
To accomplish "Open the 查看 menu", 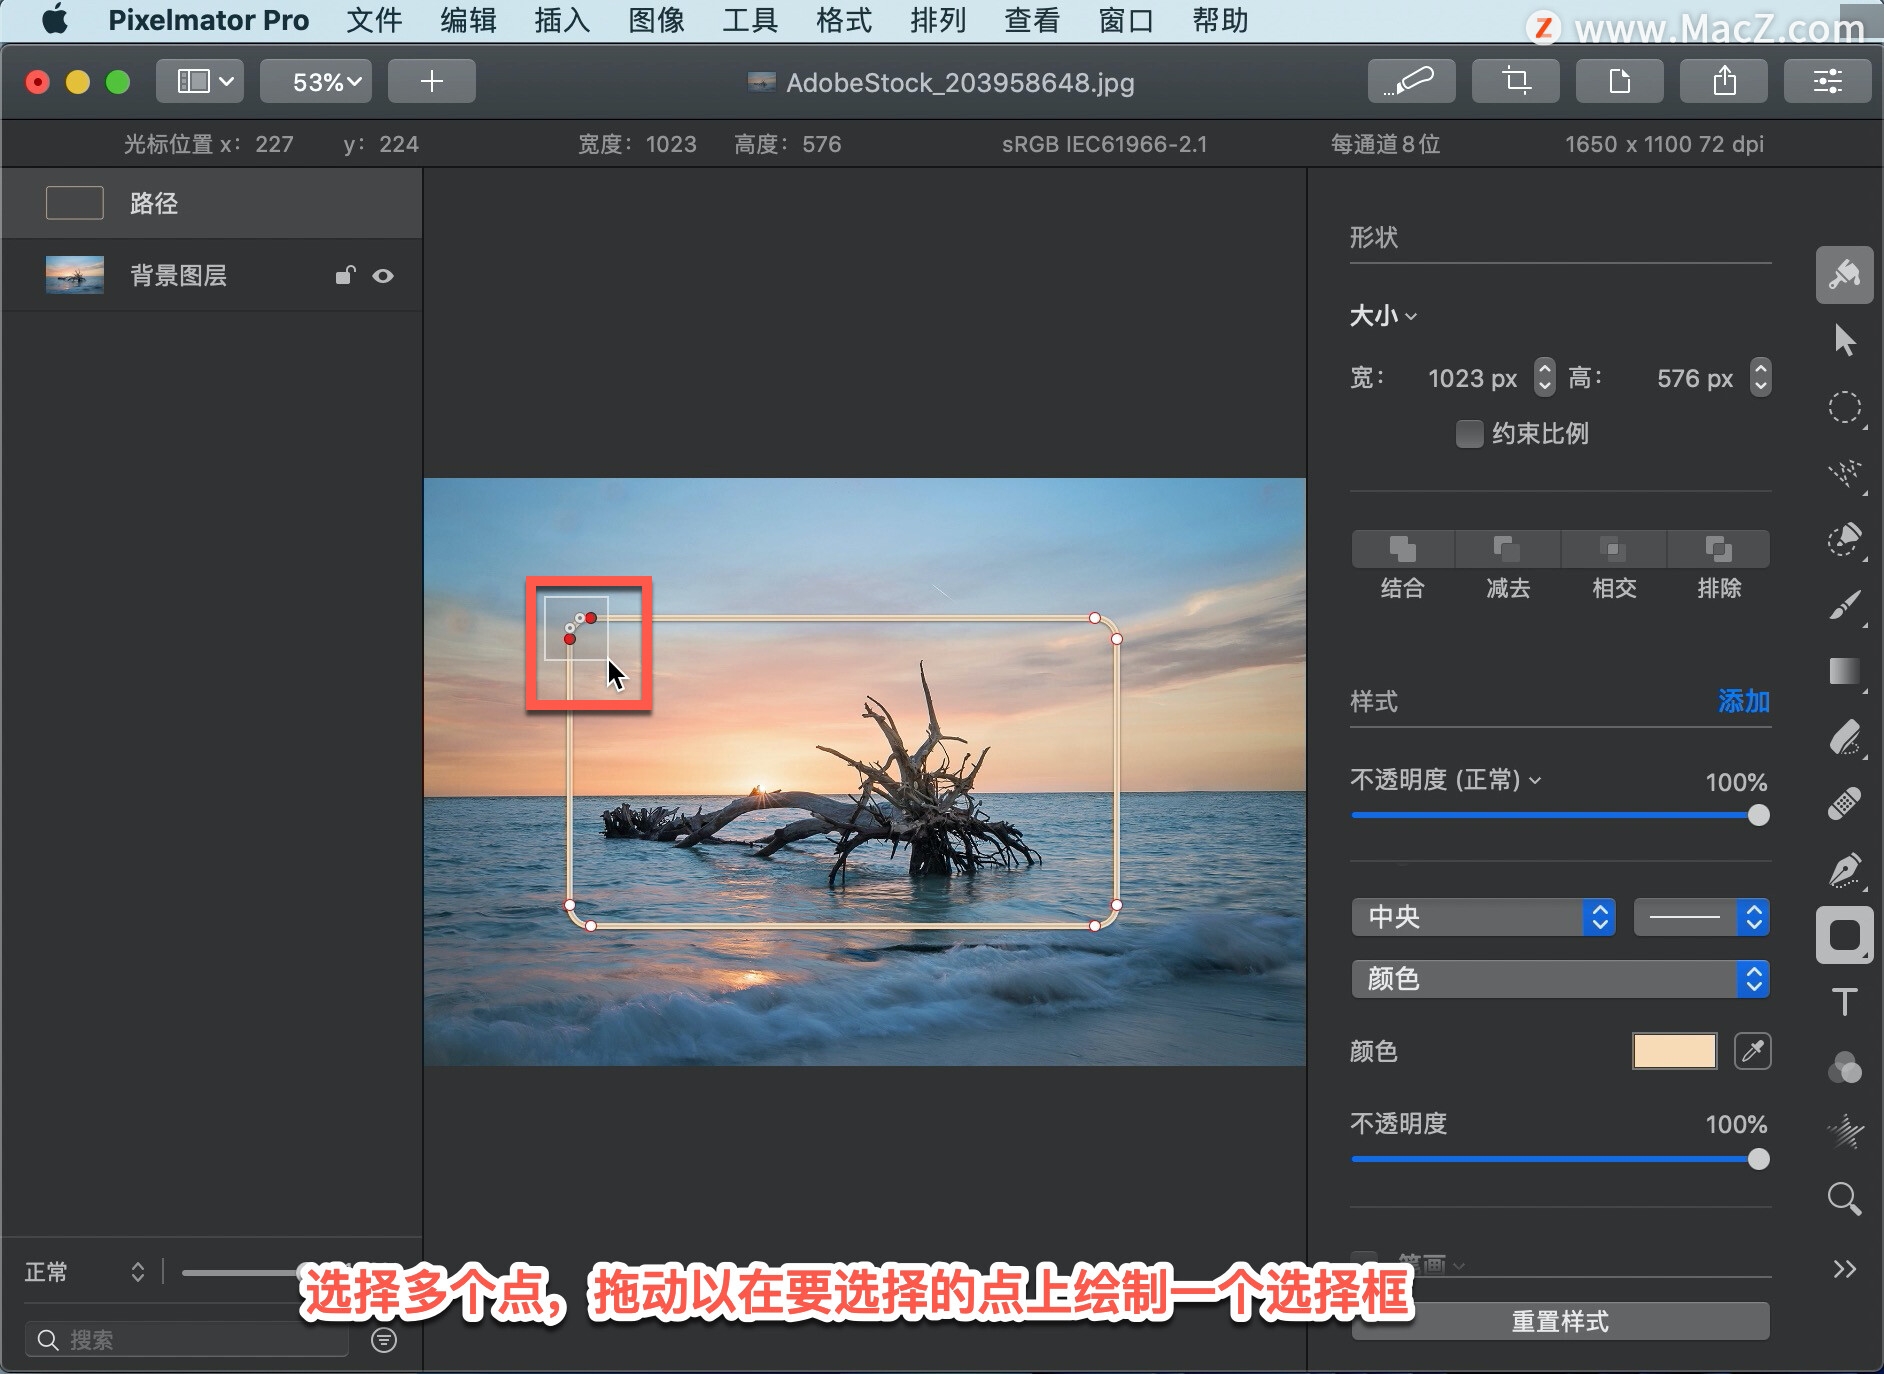I will [x=1032, y=20].
